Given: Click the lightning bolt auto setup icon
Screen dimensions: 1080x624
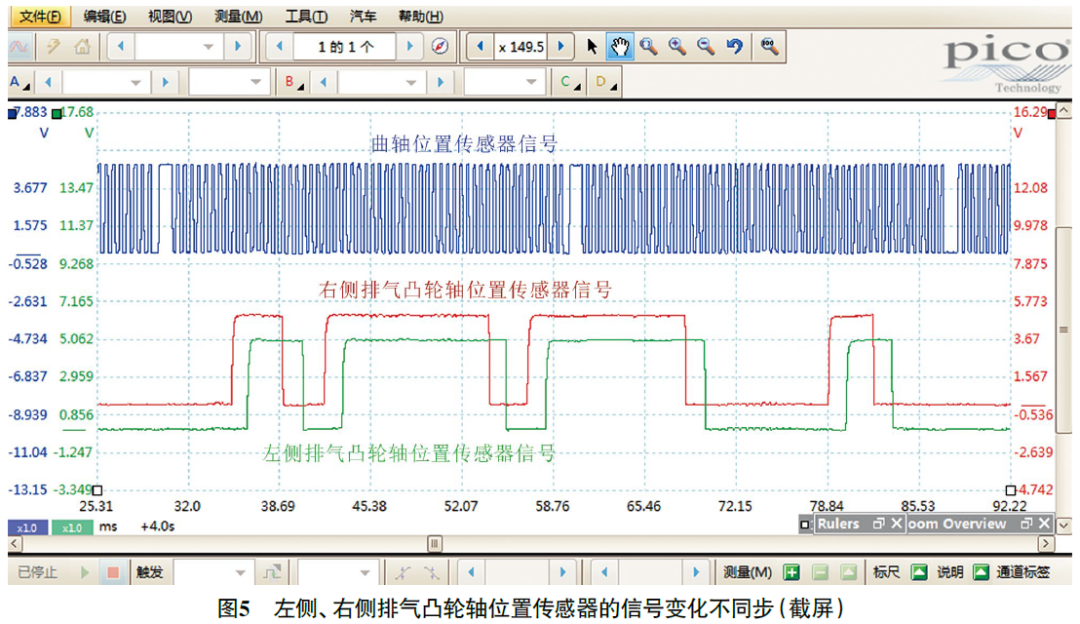Looking at the screenshot, I should tap(52, 47).
